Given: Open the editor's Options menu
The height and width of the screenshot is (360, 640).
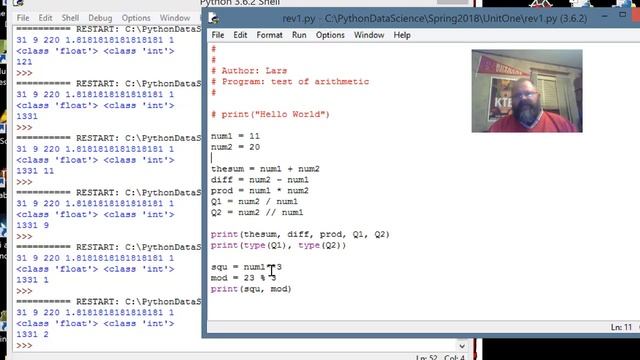Looking at the screenshot, I should (330, 35).
